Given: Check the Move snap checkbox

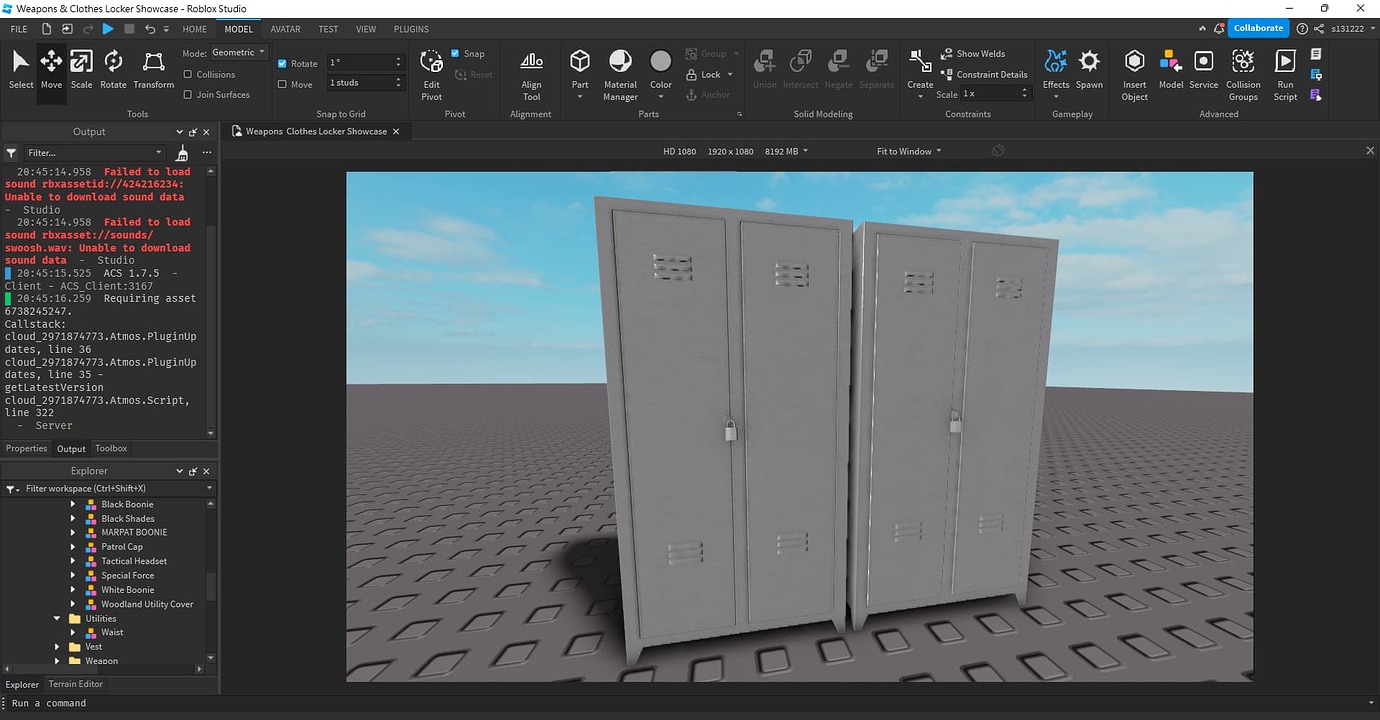Looking at the screenshot, I should pos(283,84).
